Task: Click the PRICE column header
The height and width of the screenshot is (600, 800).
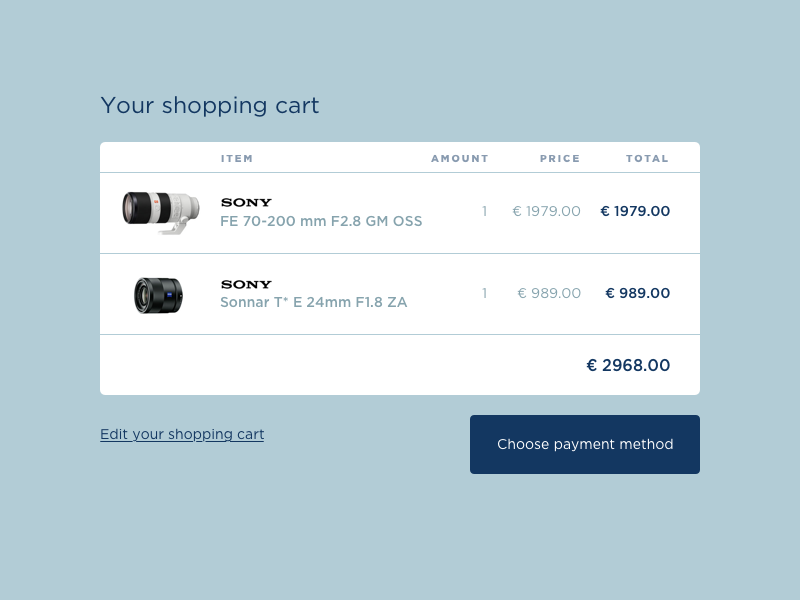Action: (560, 158)
